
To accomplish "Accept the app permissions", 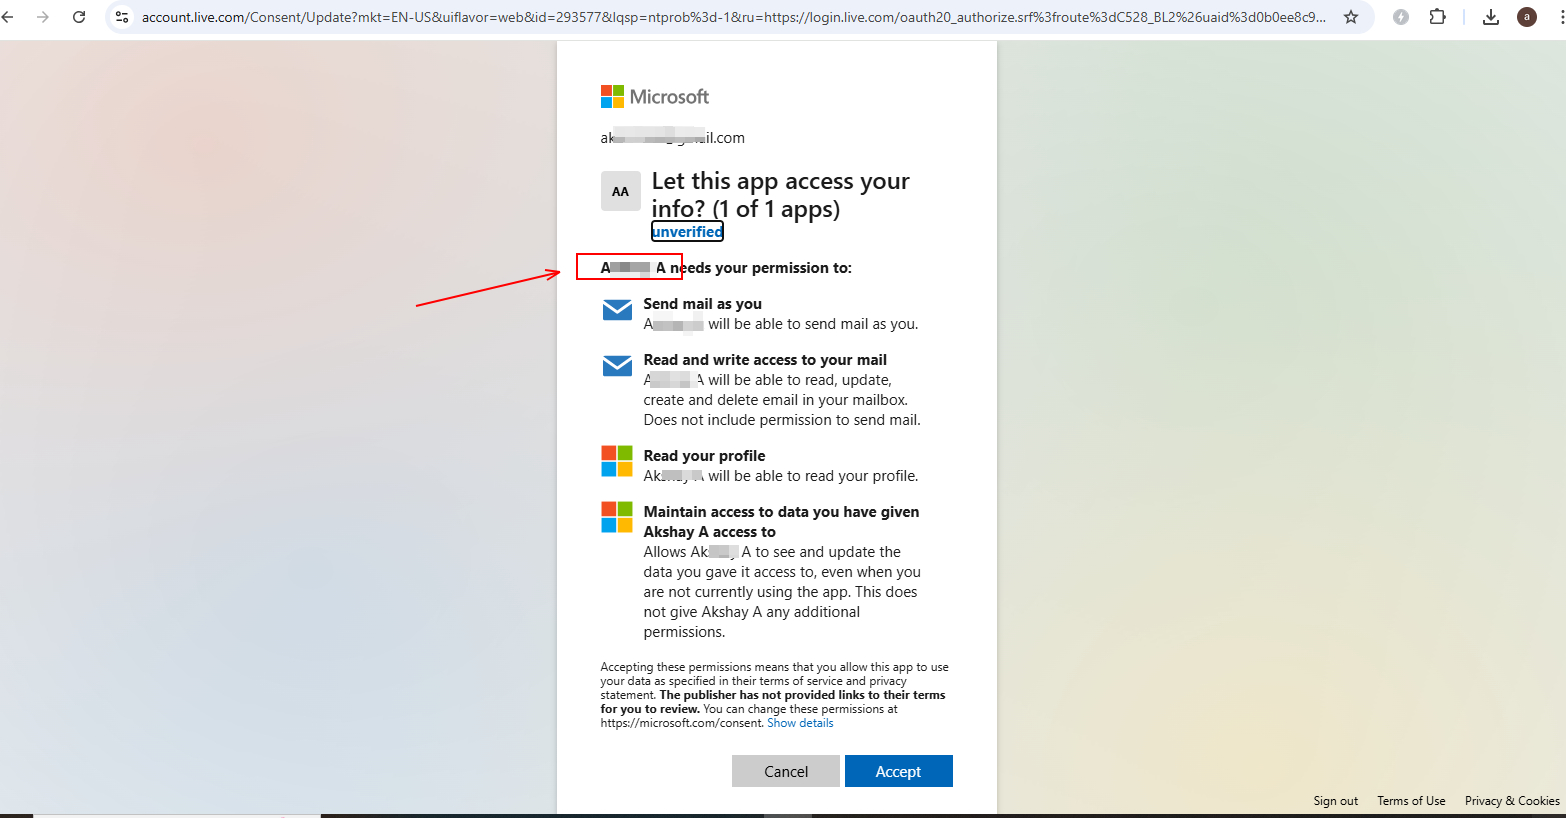I will point(898,771).
